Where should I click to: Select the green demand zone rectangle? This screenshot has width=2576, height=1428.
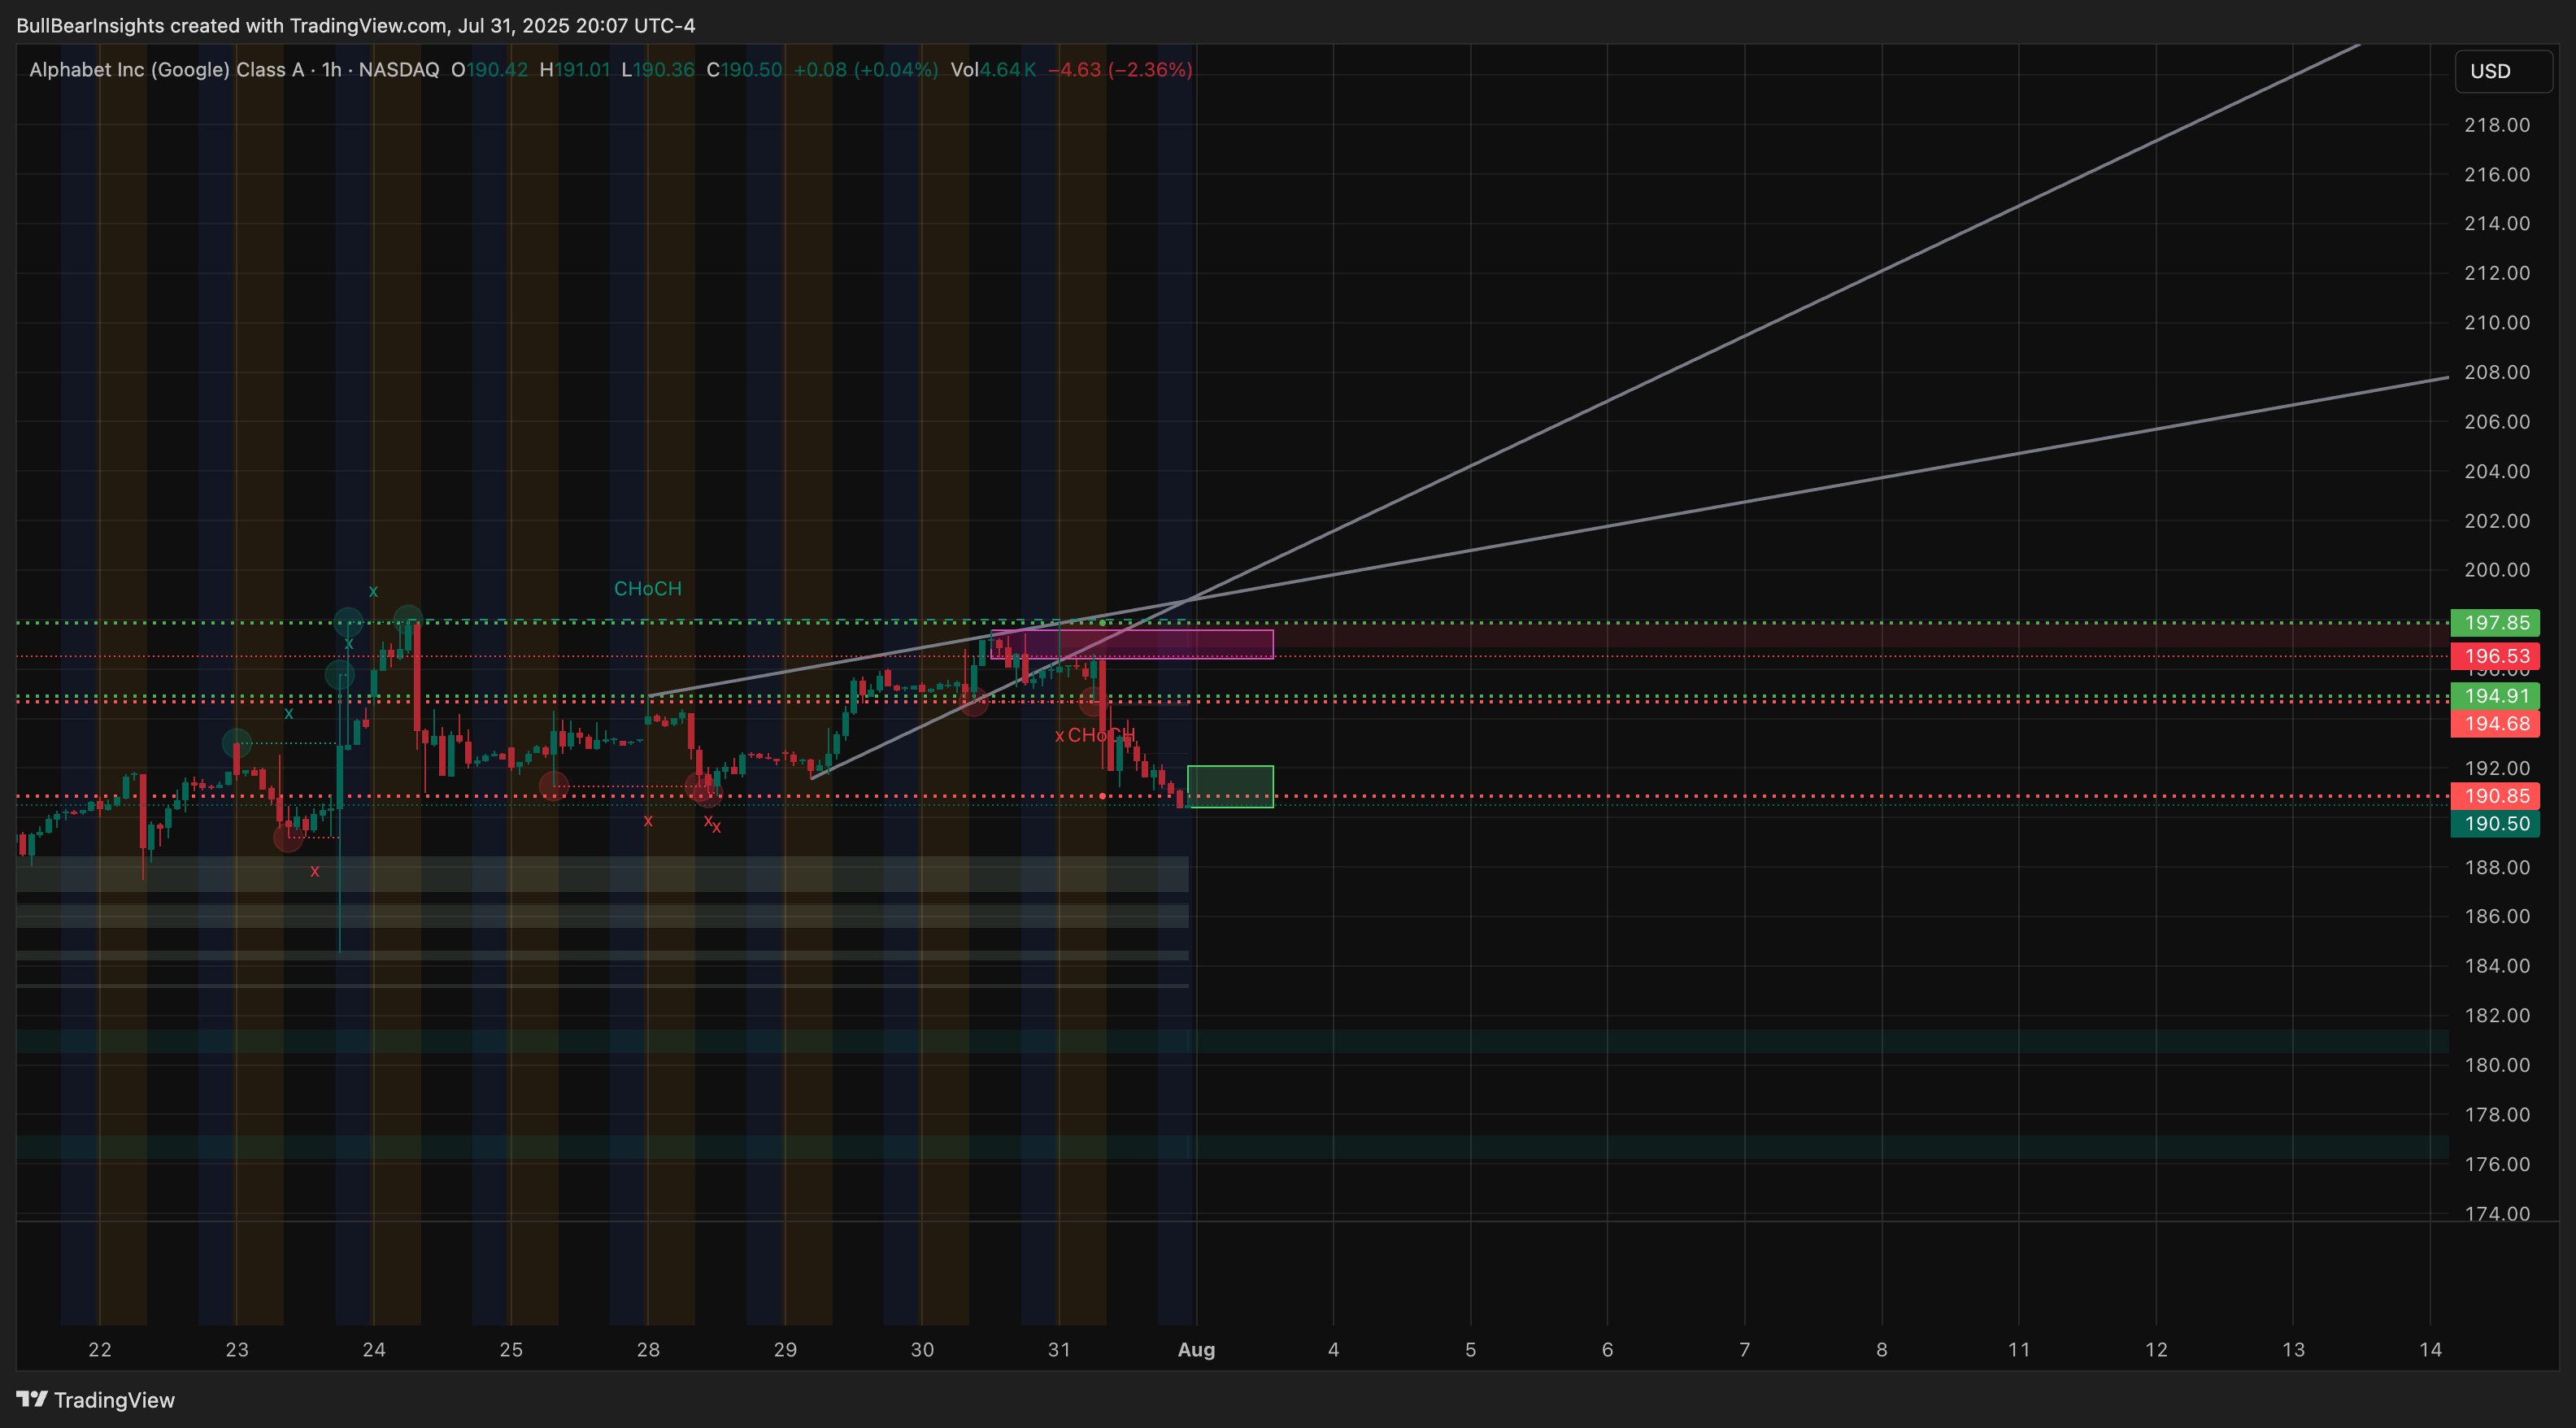coord(1230,786)
